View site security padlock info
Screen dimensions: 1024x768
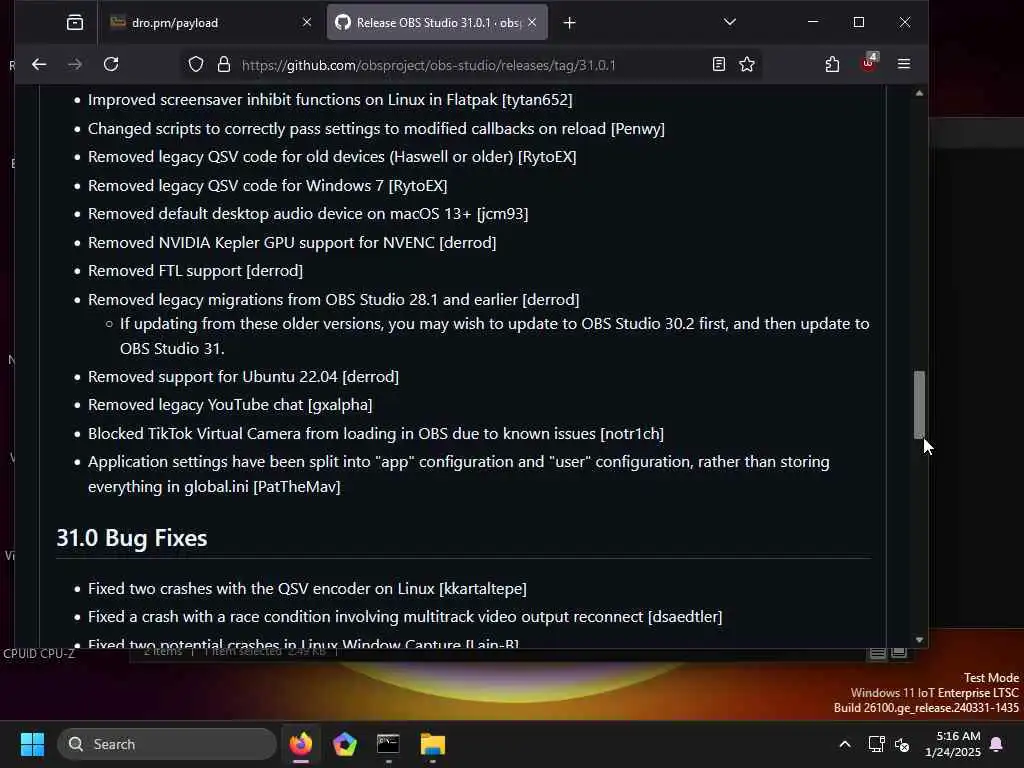(x=224, y=64)
